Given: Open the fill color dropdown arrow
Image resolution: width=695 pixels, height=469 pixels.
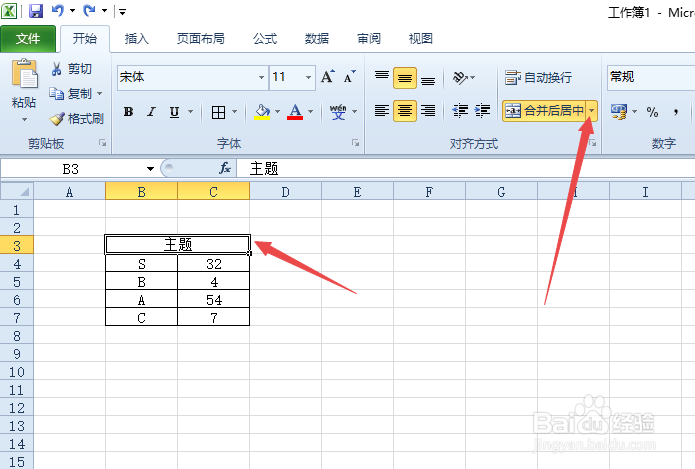Looking at the screenshot, I should coord(277,112).
